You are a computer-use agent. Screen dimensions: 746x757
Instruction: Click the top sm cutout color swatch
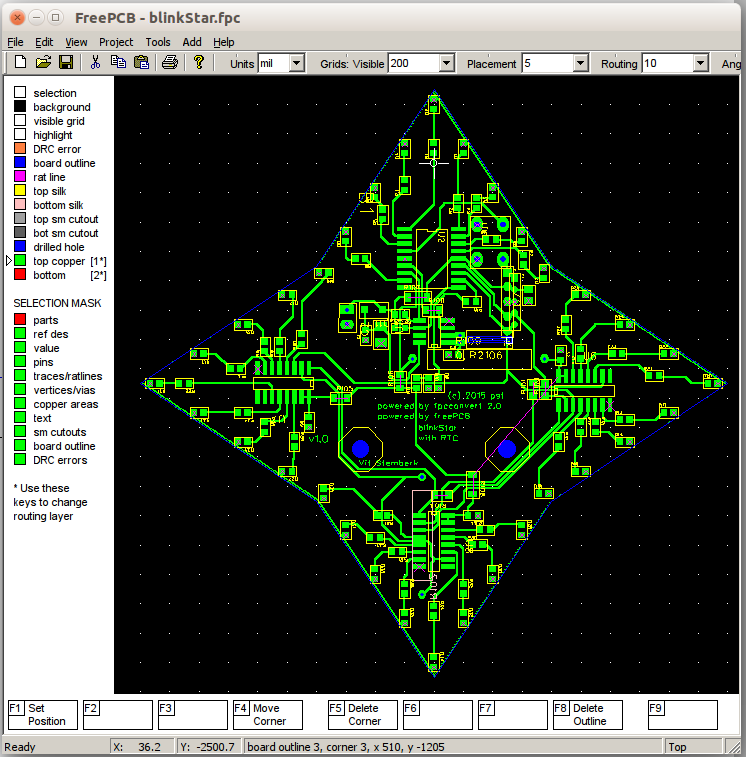20,218
